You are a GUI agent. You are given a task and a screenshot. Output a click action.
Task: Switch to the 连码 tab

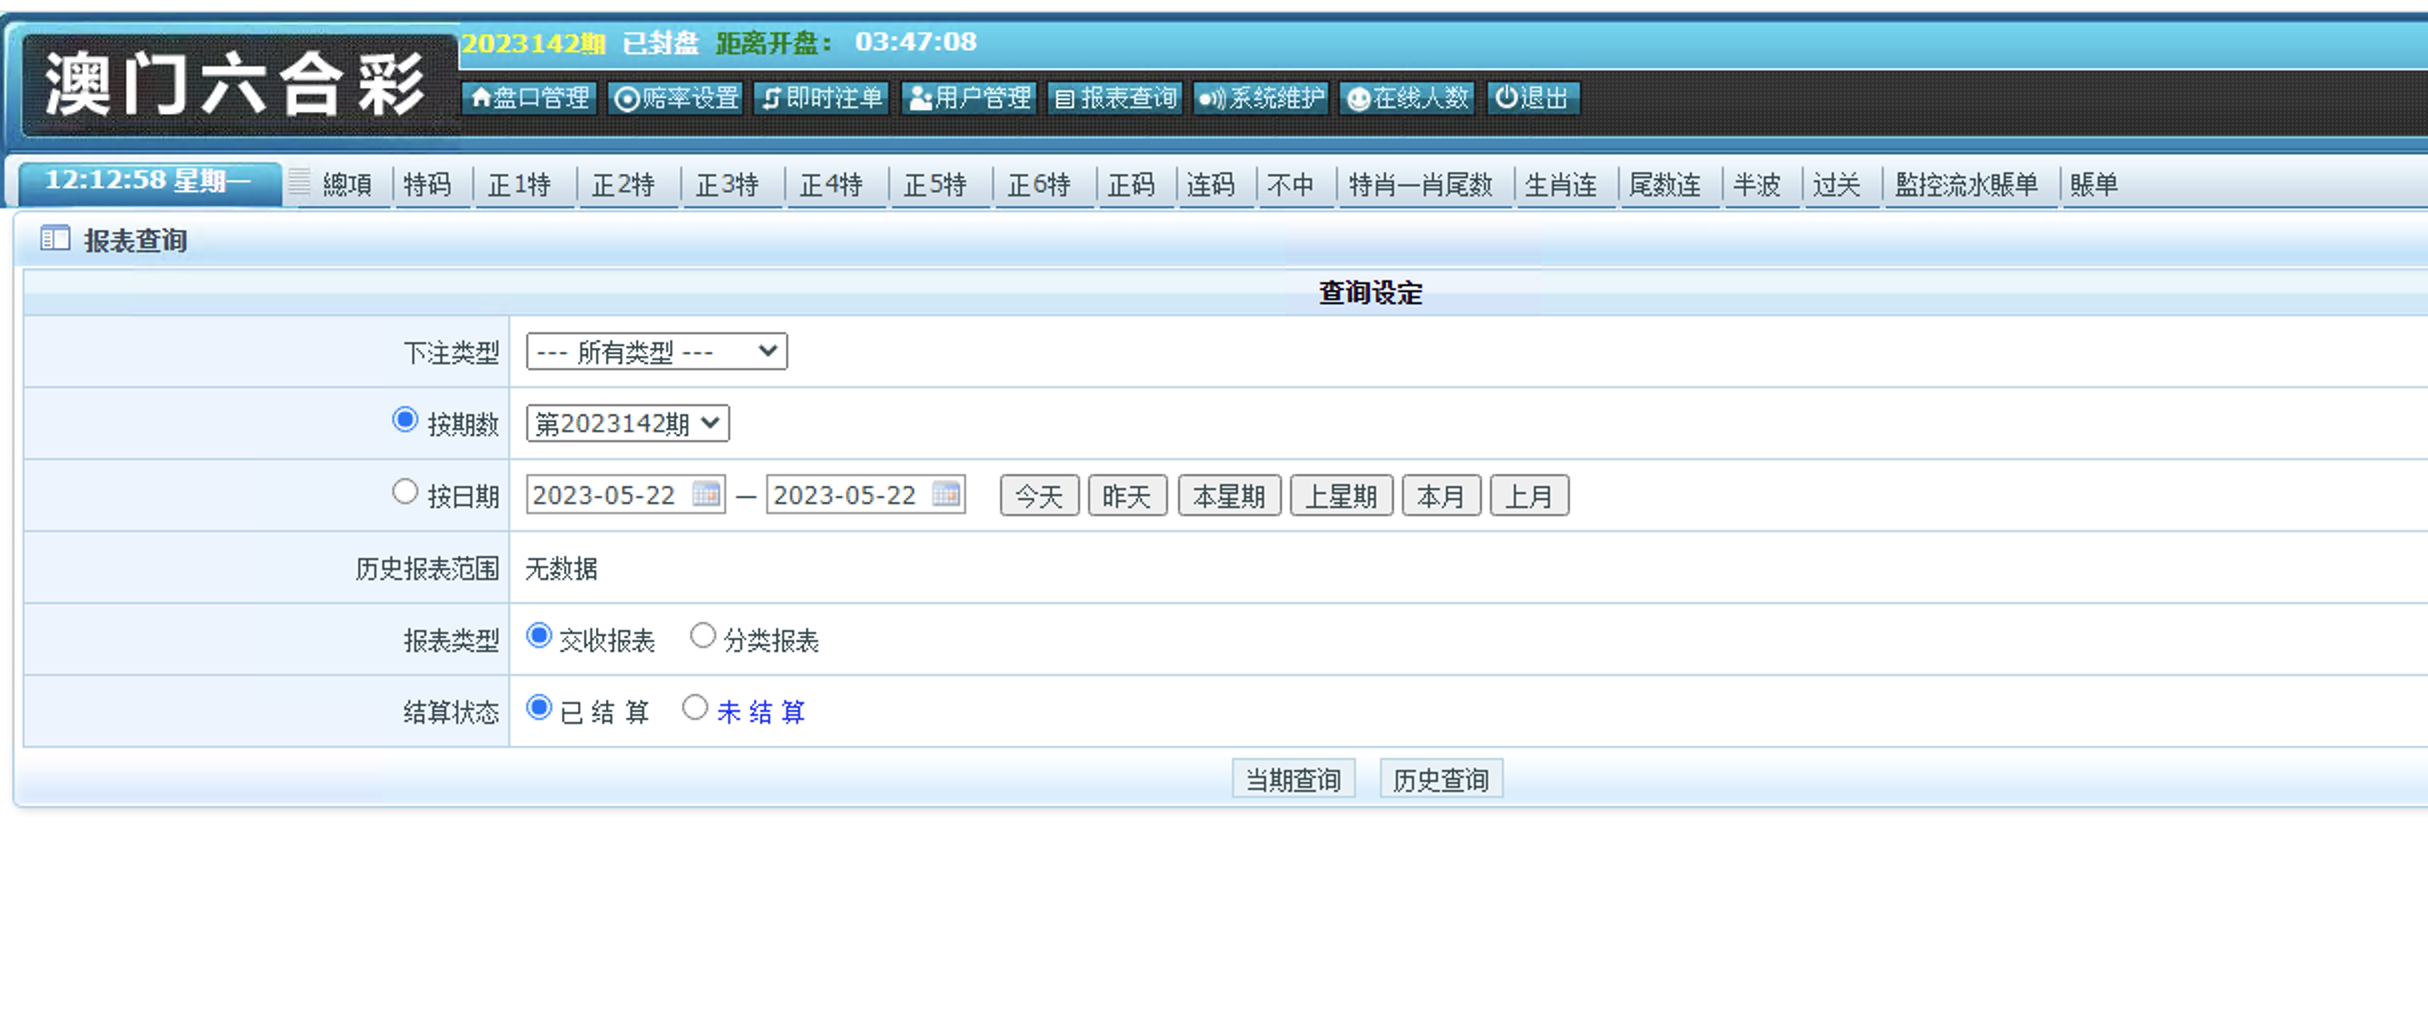(1211, 185)
